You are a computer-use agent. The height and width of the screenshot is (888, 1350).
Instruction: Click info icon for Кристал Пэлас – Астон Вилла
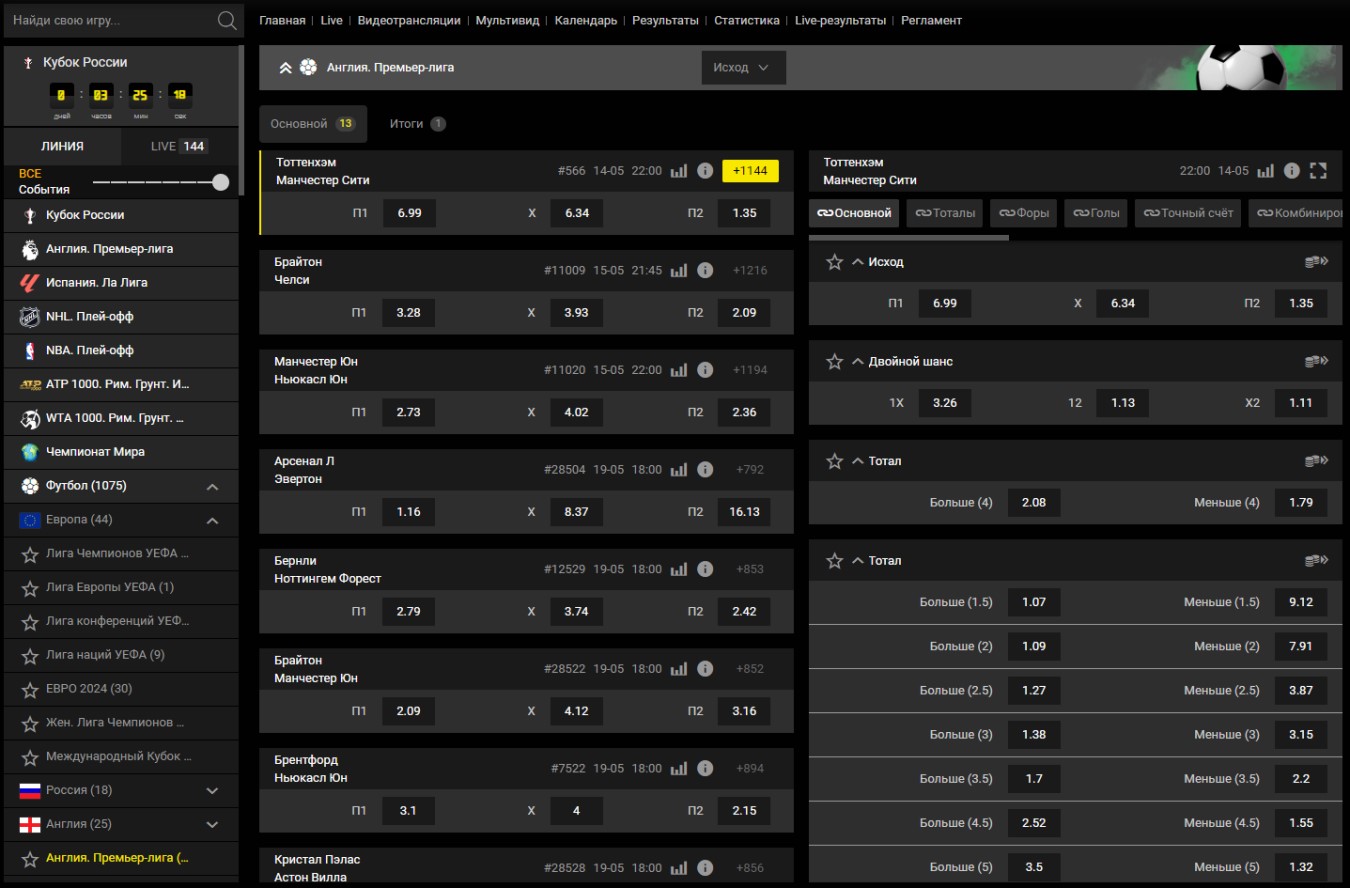click(705, 868)
